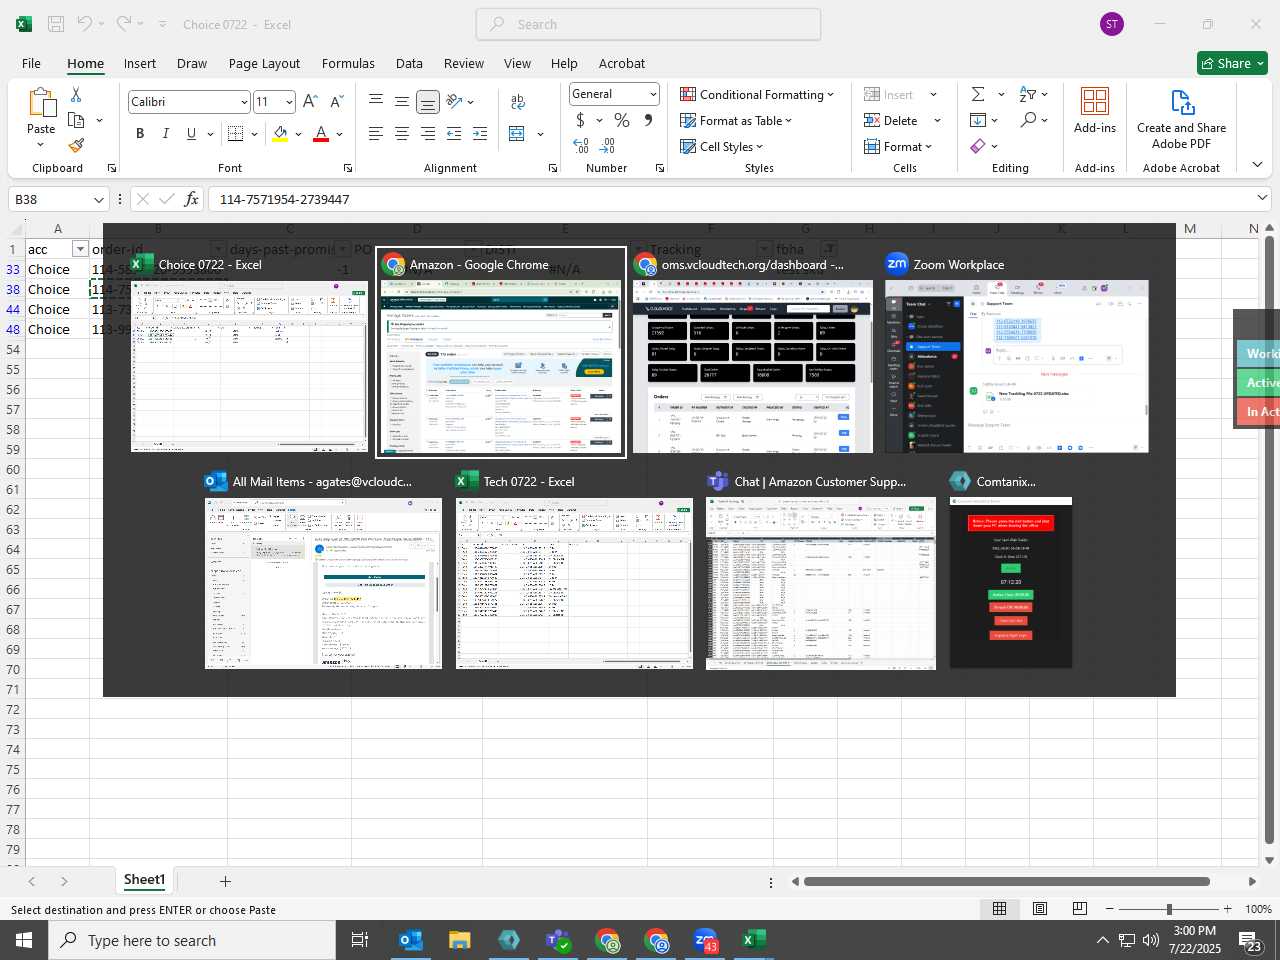This screenshot has height=960, width=1280.
Task: Apply the yellow Fill Color swatch
Action: pyautogui.click(x=281, y=133)
